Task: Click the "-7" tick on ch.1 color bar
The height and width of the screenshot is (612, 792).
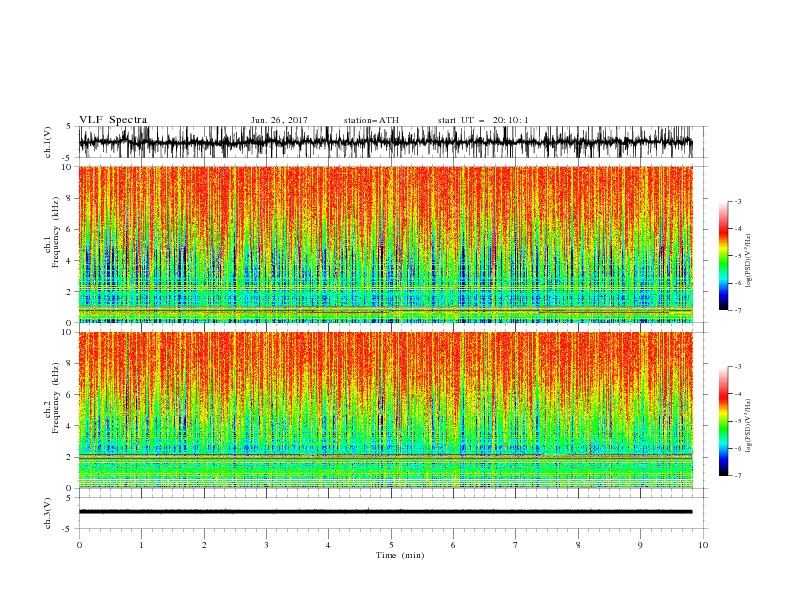Action: [x=737, y=310]
